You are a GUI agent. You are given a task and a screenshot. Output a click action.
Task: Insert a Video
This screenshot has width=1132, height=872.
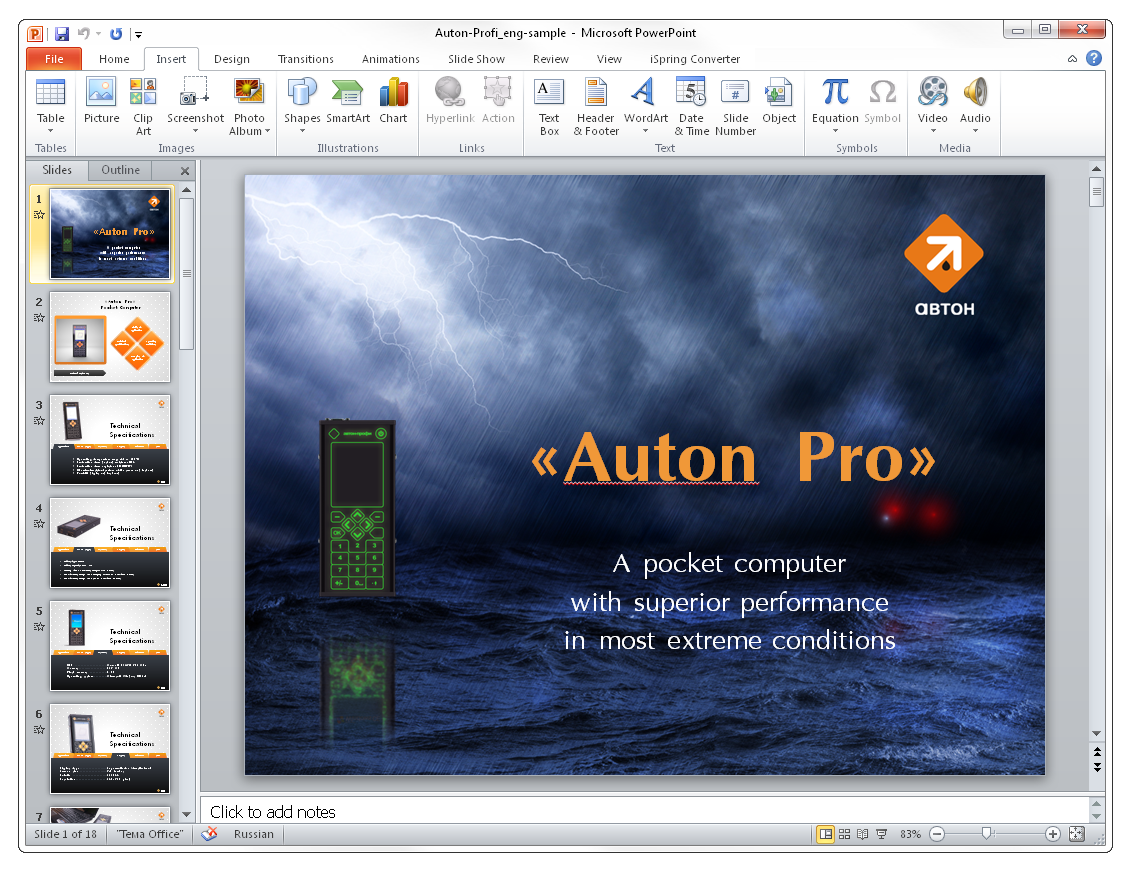933,105
